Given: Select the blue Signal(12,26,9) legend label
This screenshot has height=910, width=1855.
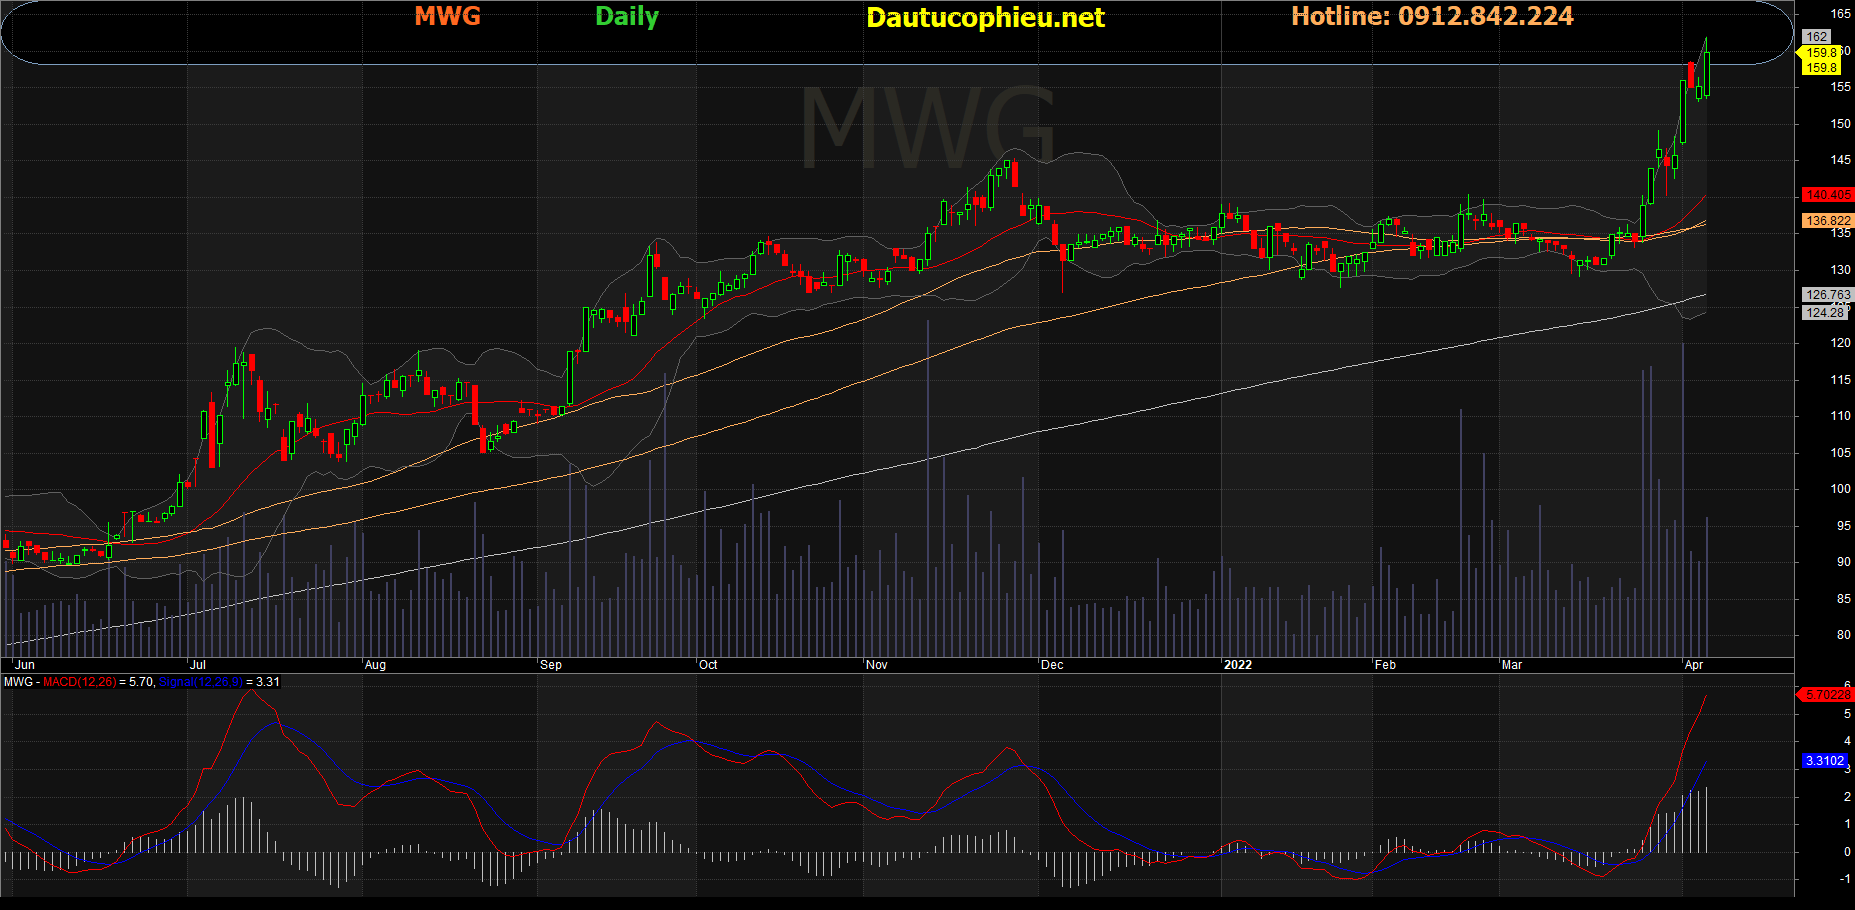Looking at the screenshot, I should coord(200,682).
